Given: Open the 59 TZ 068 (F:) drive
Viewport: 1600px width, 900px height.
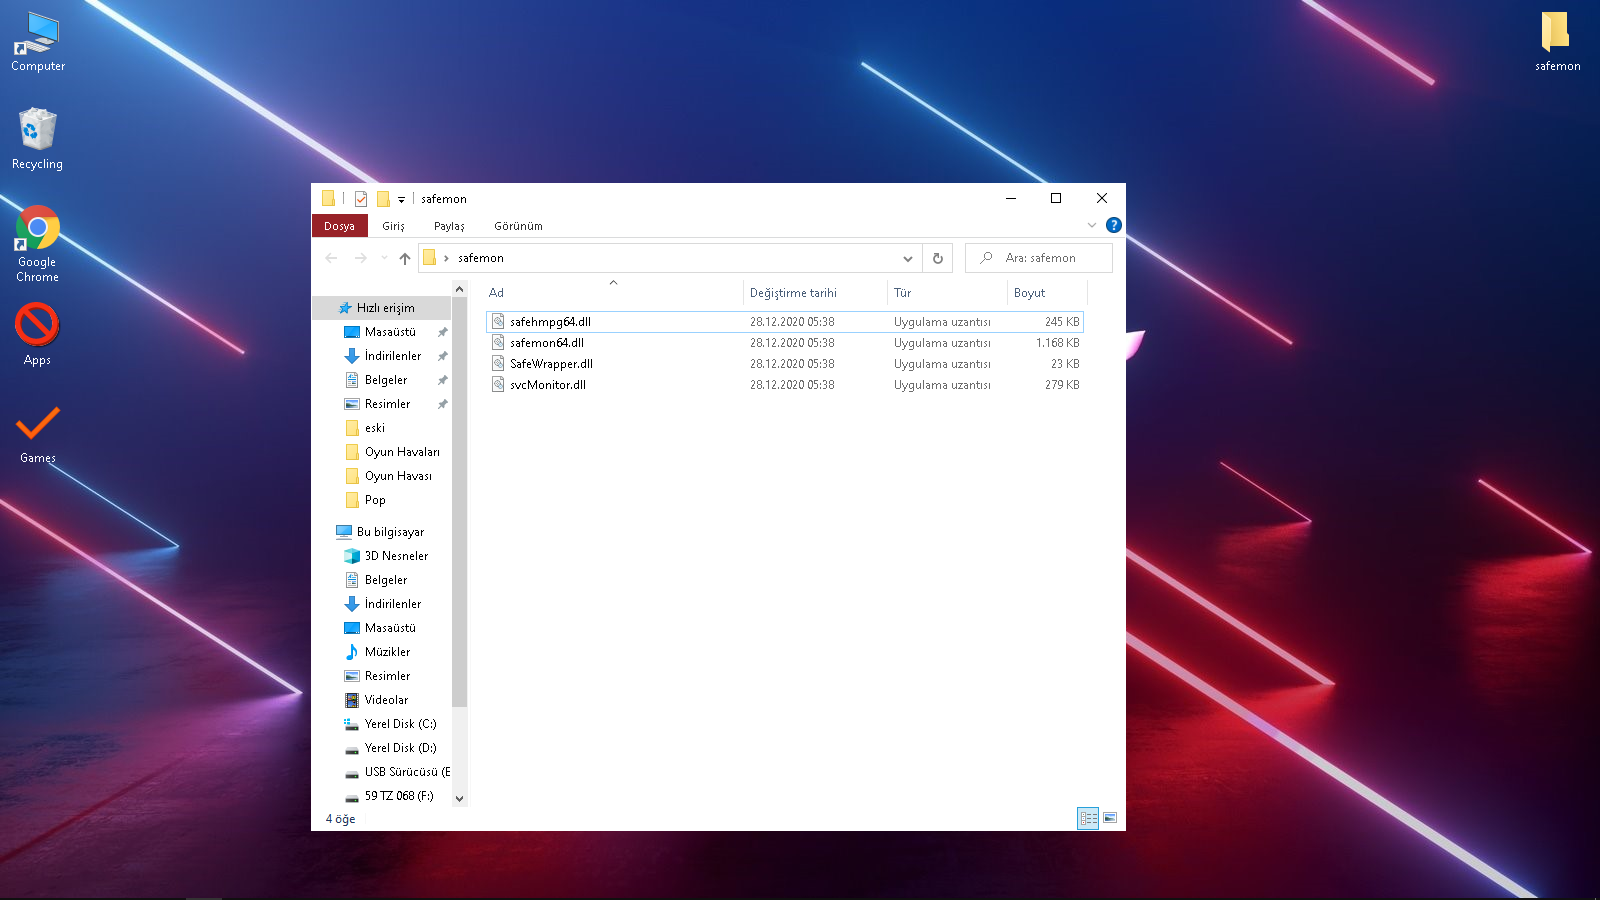Looking at the screenshot, I should [399, 796].
